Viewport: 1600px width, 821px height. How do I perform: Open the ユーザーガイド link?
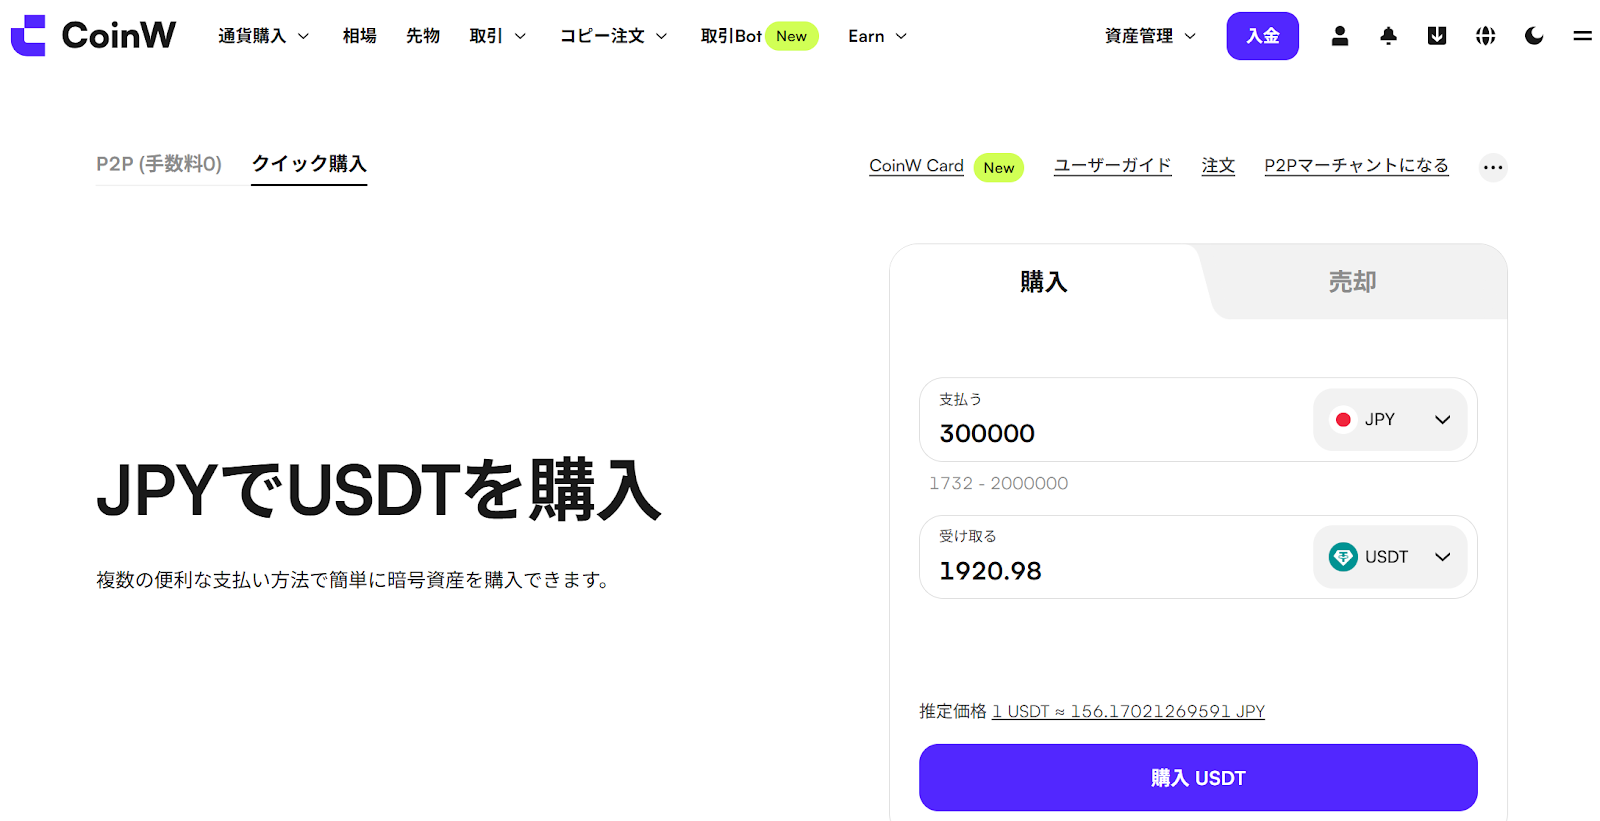pos(1113,166)
